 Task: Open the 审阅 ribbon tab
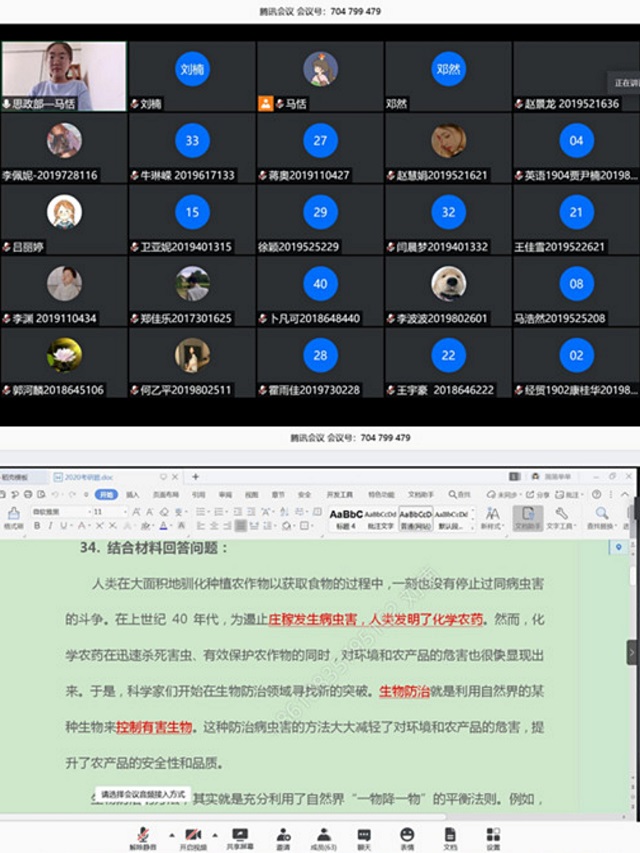click(x=225, y=495)
